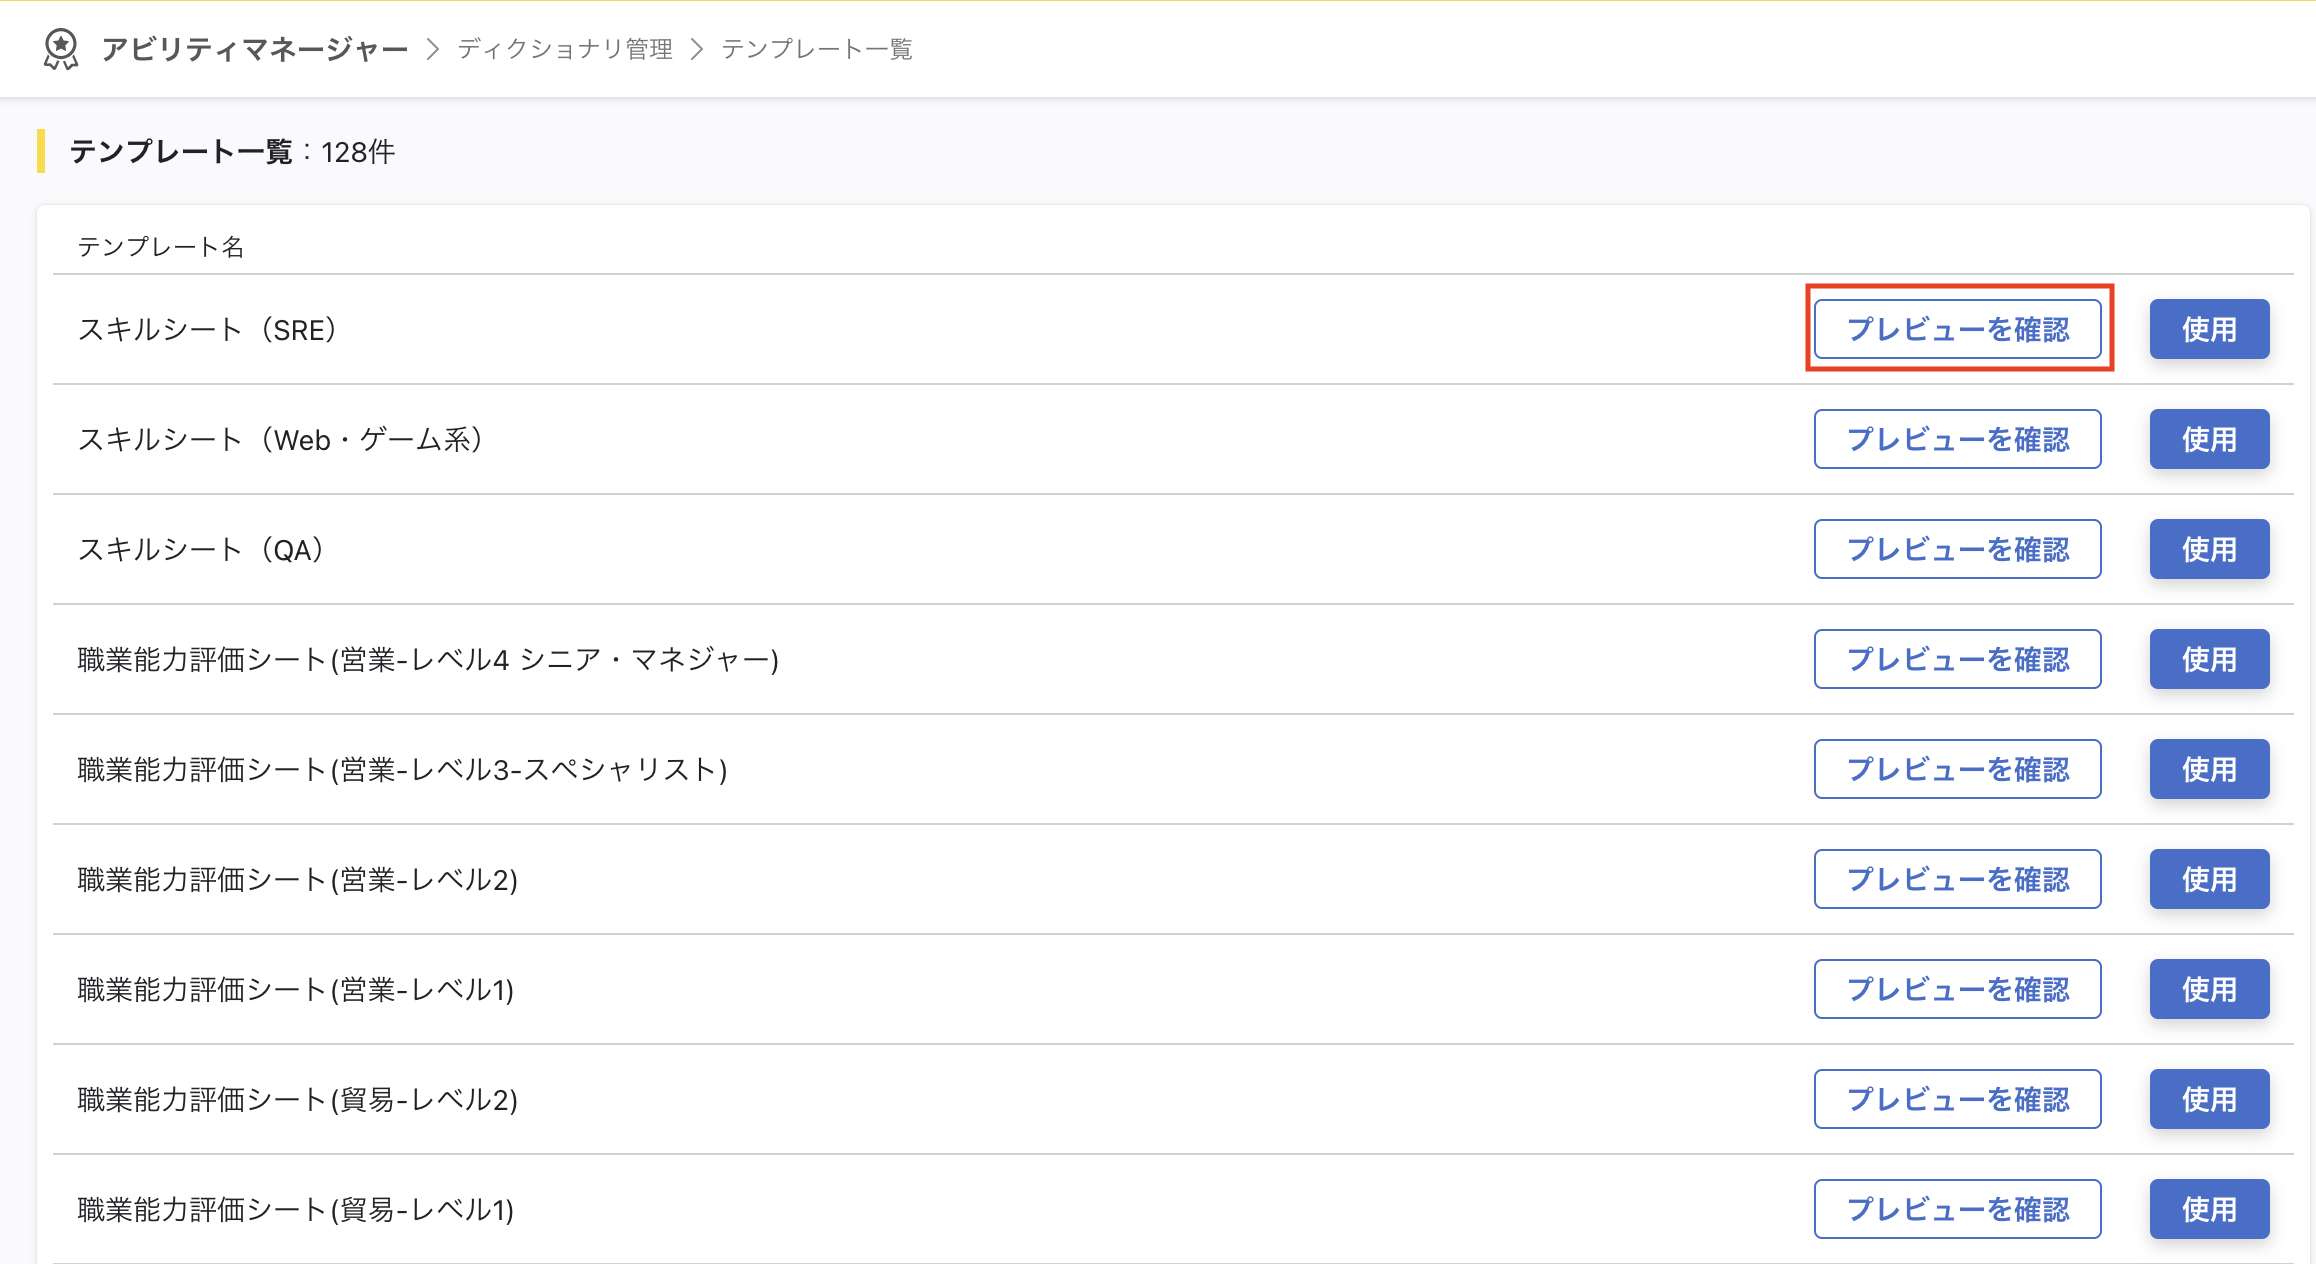This screenshot has height=1264, width=2316.
Task: Use 職業能力評価シート(貿易-レベル1) template
Action: pyautogui.click(x=2209, y=1209)
